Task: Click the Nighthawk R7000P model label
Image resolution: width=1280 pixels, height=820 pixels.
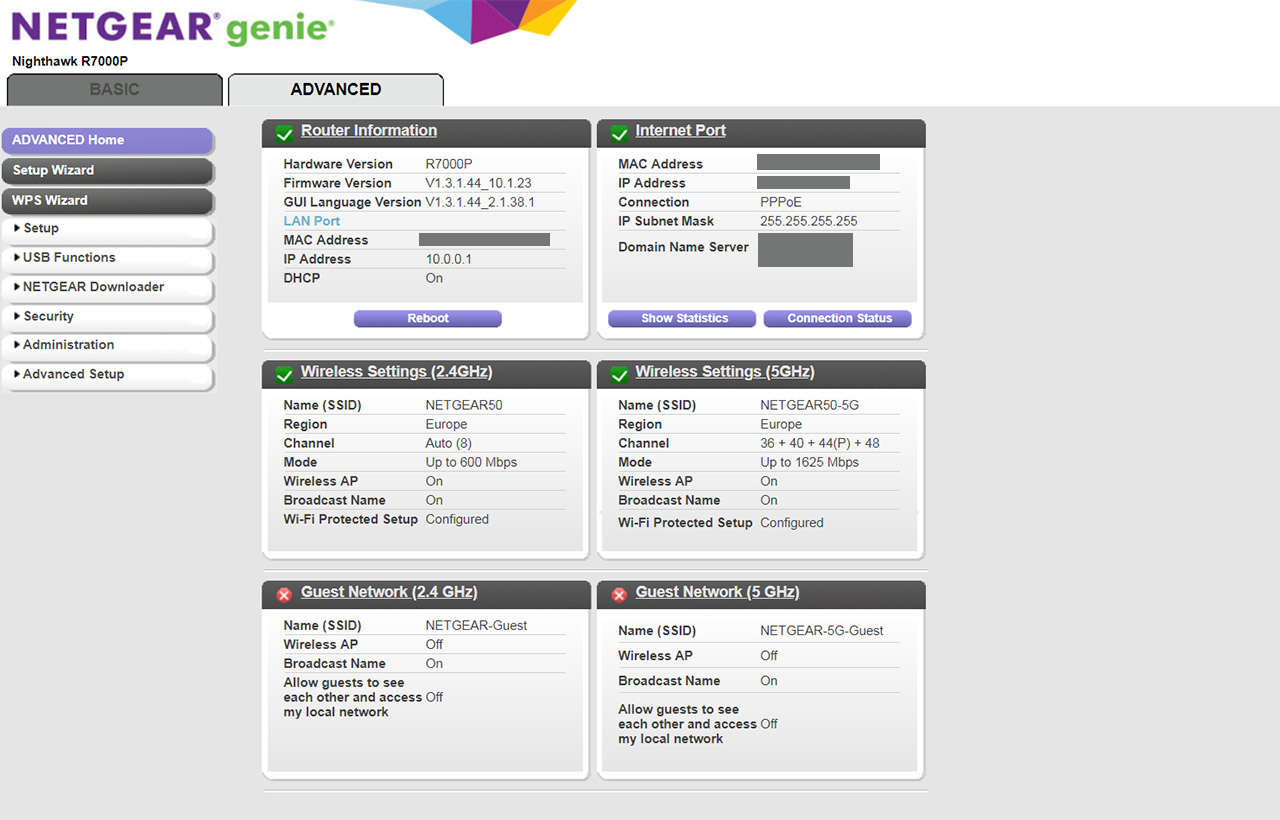Action: pos(70,62)
